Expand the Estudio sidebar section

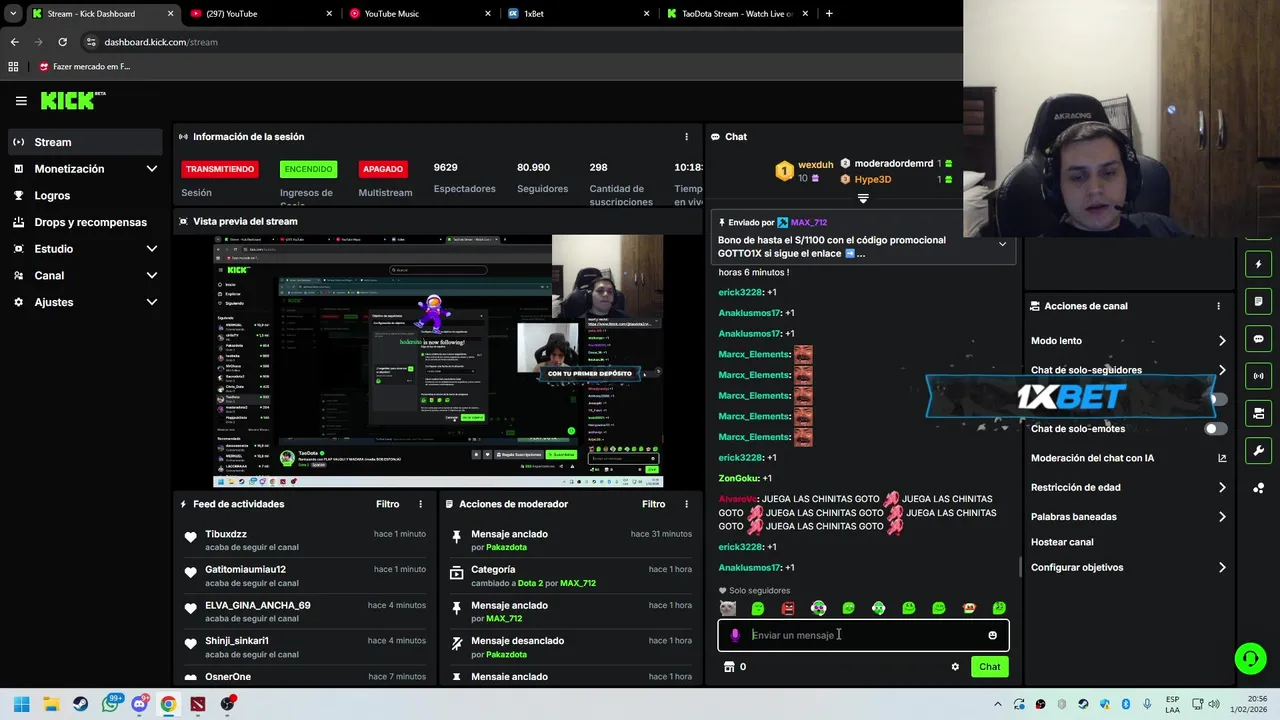tap(152, 249)
